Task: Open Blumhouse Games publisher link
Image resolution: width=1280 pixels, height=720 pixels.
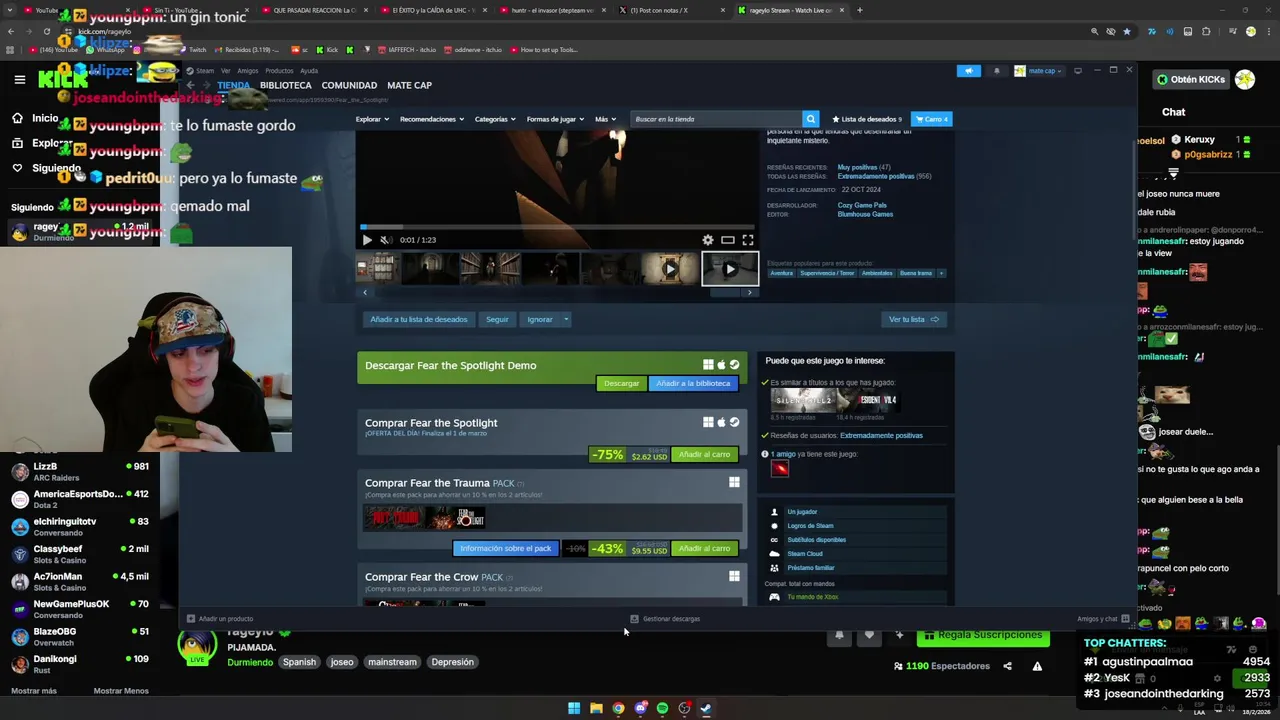Action: tap(865, 214)
